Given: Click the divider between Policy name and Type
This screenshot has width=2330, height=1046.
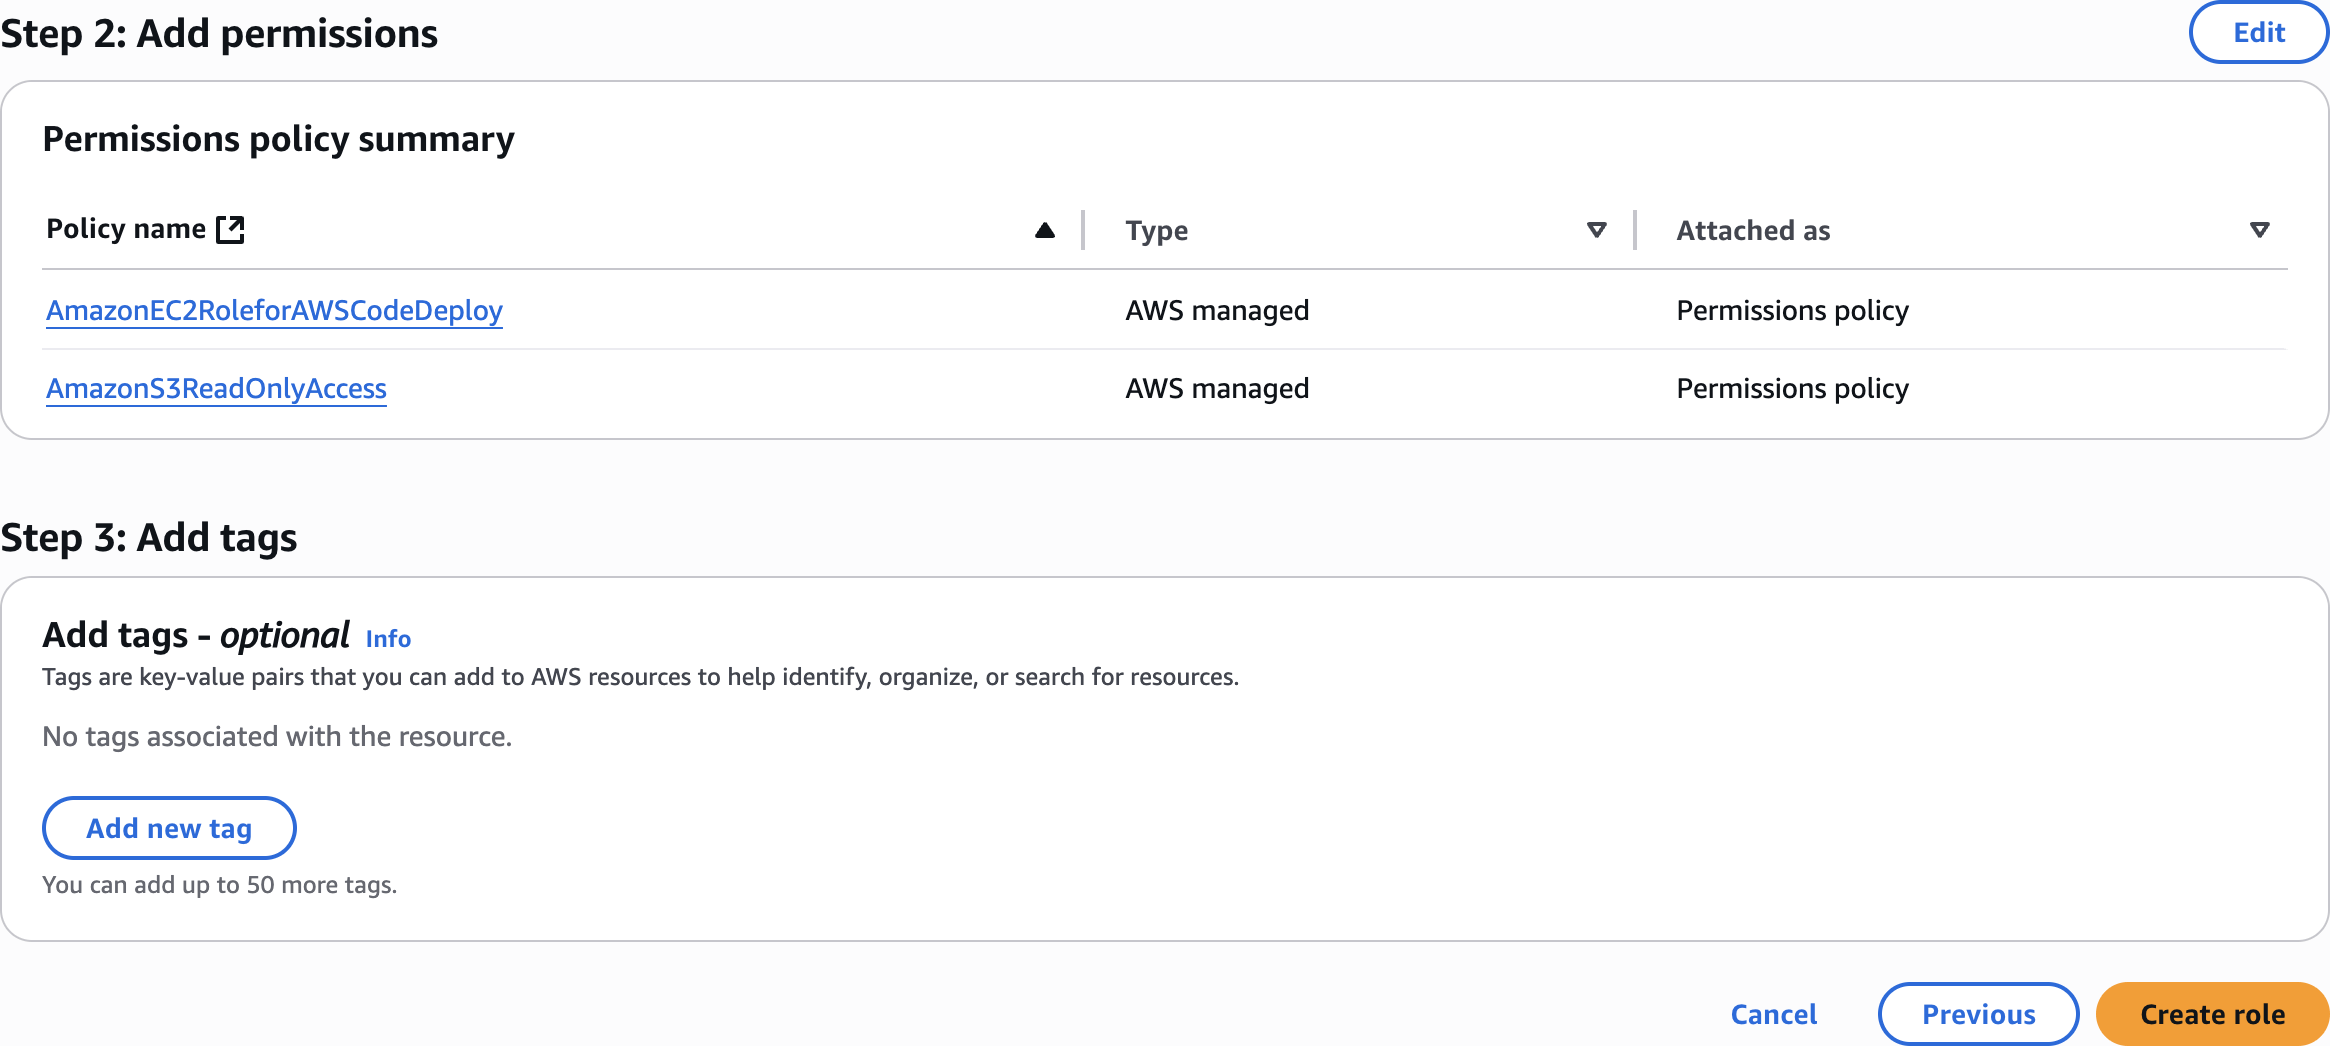Looking at the screenshot, I should pyautogui.click(x=1083, y=230).
